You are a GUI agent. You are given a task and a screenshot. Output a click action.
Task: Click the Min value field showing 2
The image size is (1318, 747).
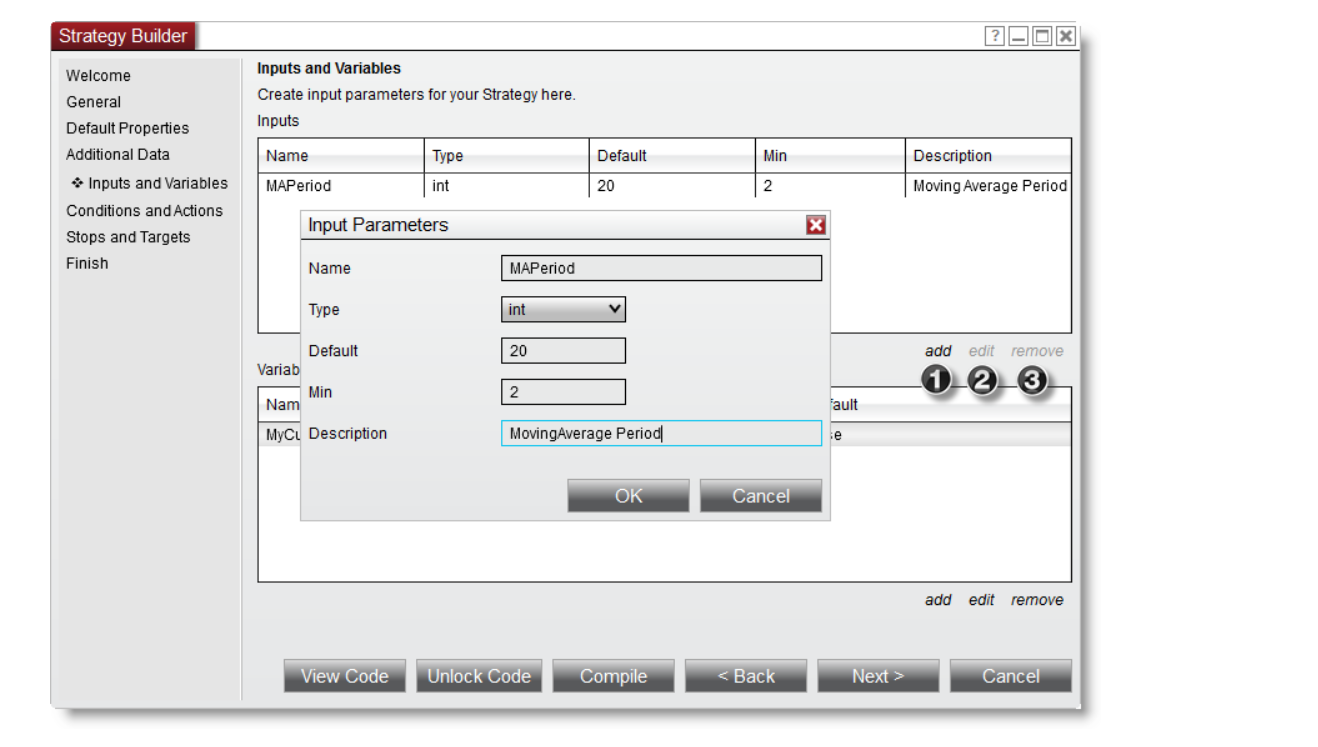(x=563, y=392)
